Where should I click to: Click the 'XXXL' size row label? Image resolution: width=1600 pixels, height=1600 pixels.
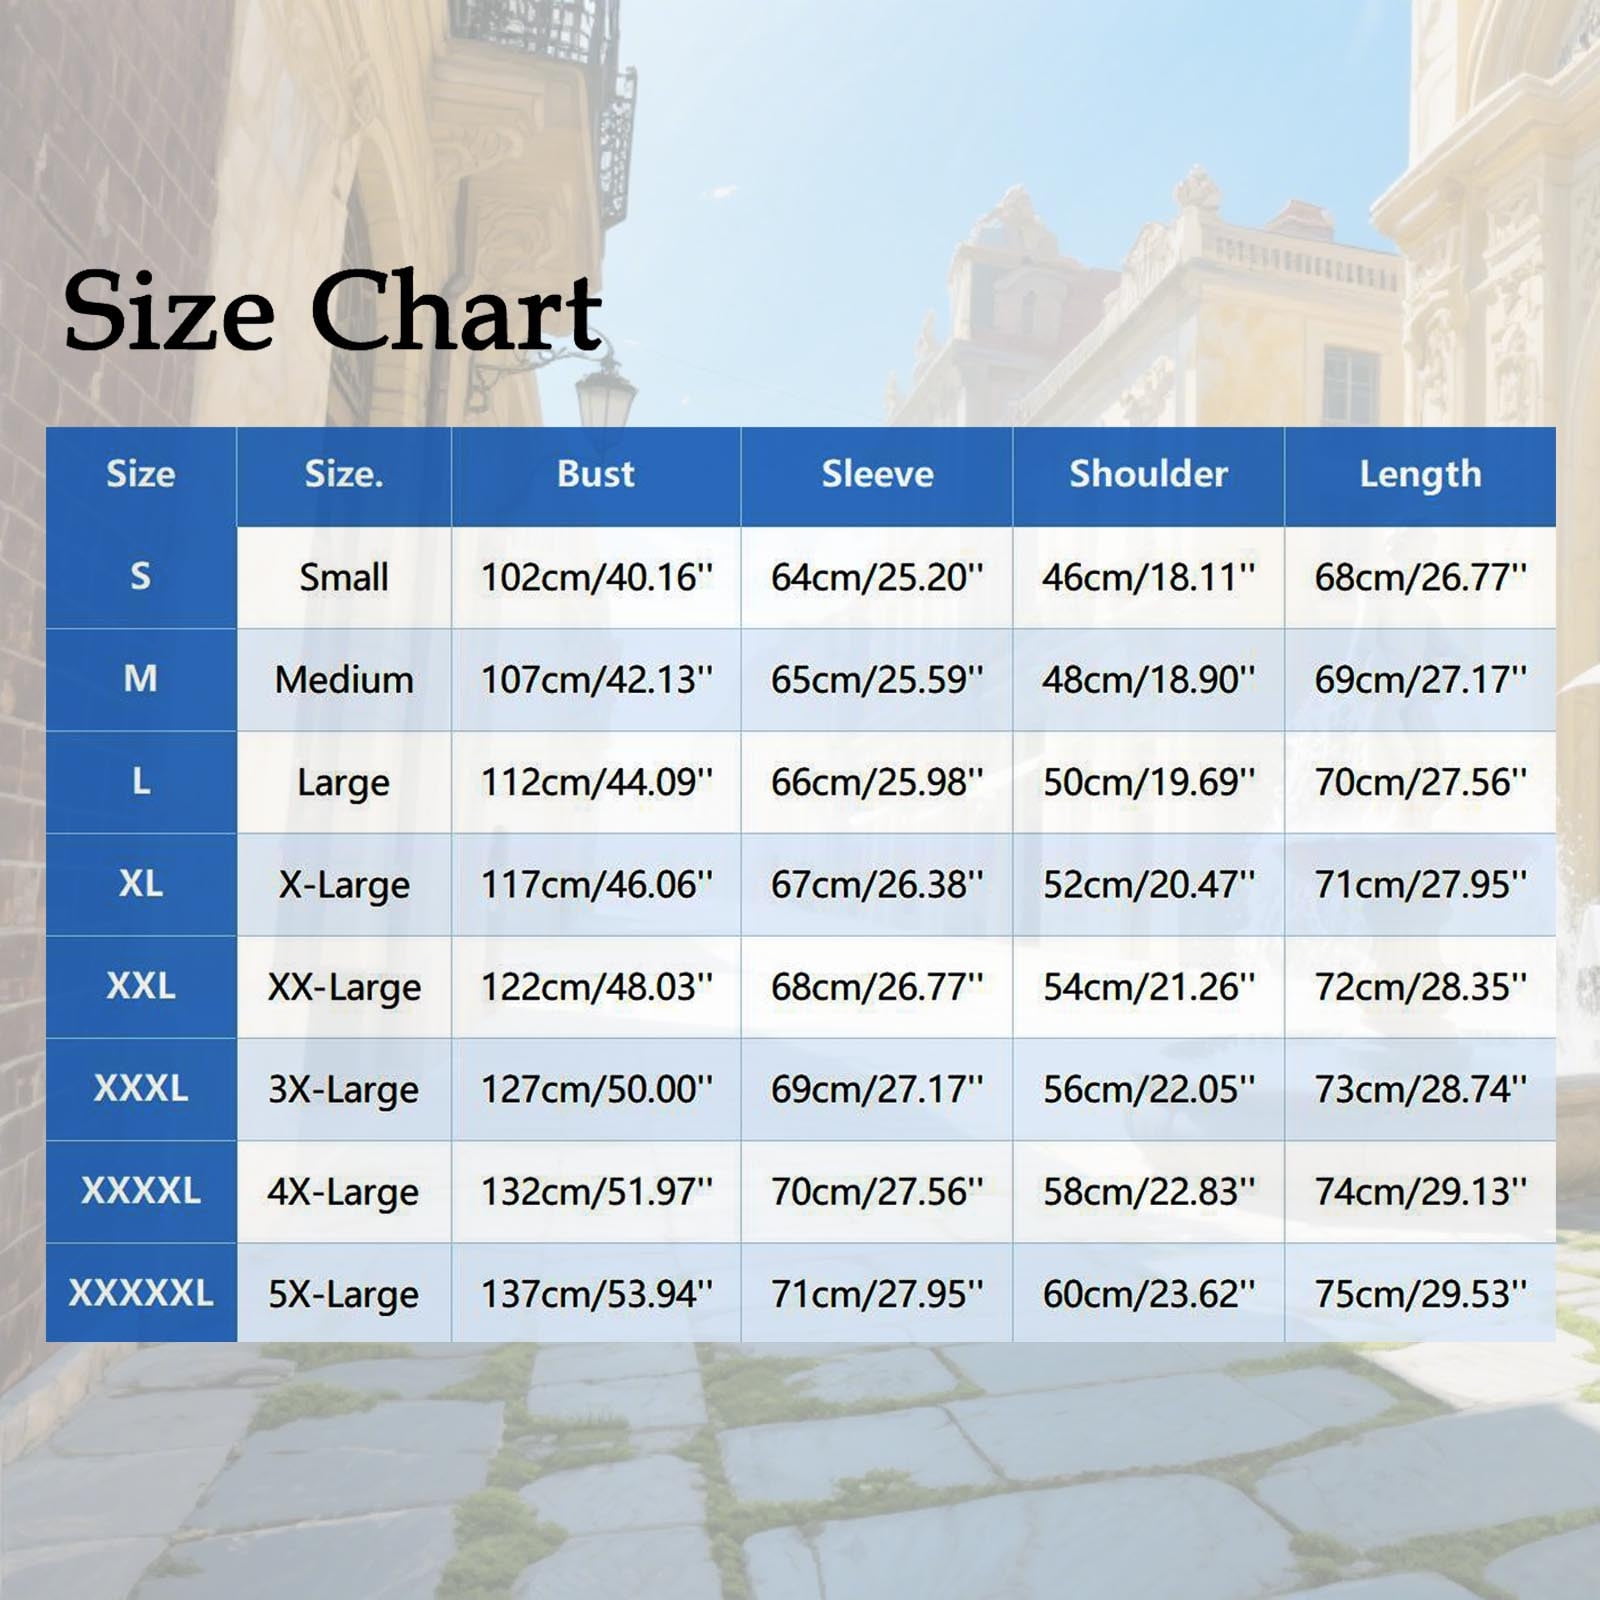(141, 1088)
